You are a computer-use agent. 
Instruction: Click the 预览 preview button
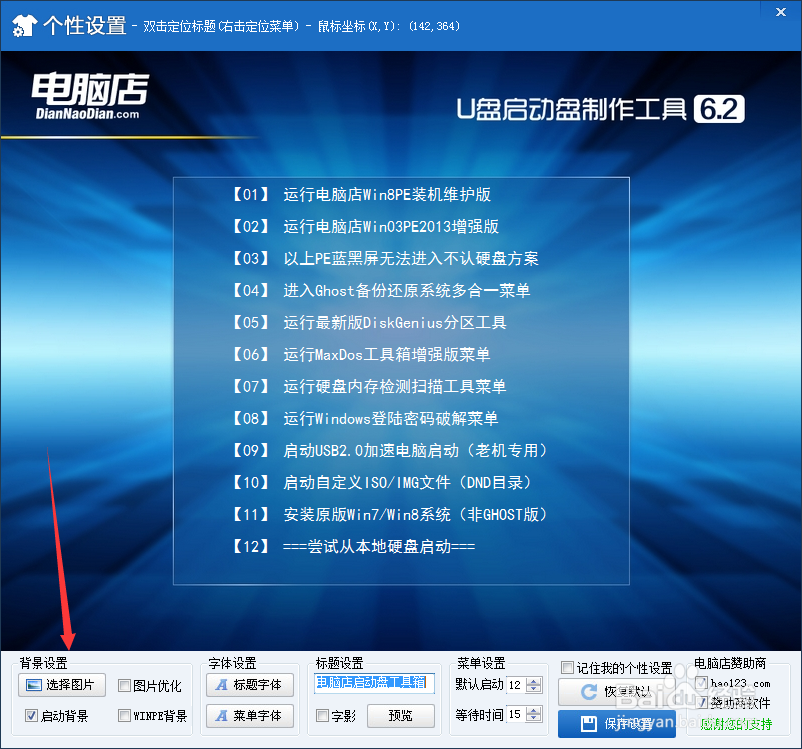400,715
